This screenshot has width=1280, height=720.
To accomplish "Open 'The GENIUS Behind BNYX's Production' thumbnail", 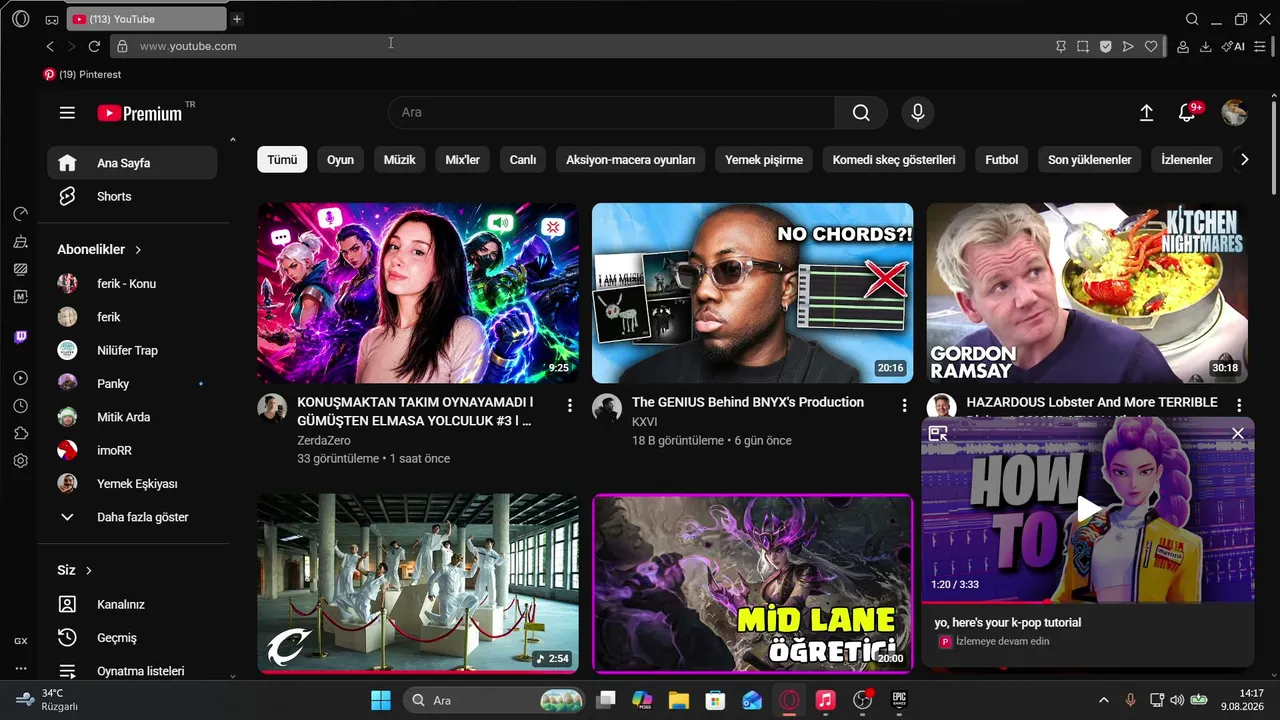I will pos(752,293).
